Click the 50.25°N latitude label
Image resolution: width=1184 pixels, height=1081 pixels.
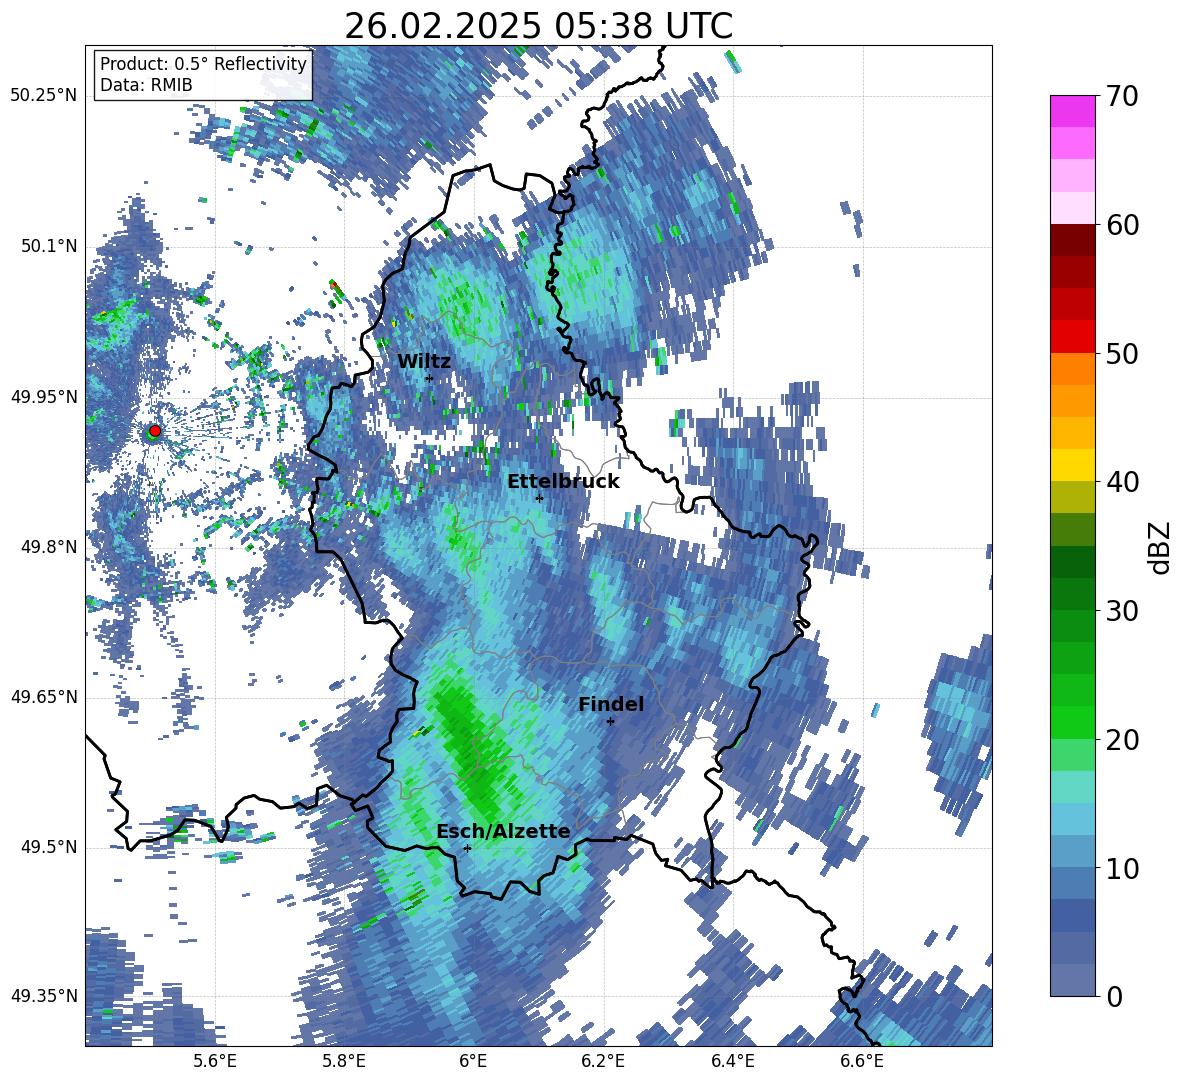[44, 96]
